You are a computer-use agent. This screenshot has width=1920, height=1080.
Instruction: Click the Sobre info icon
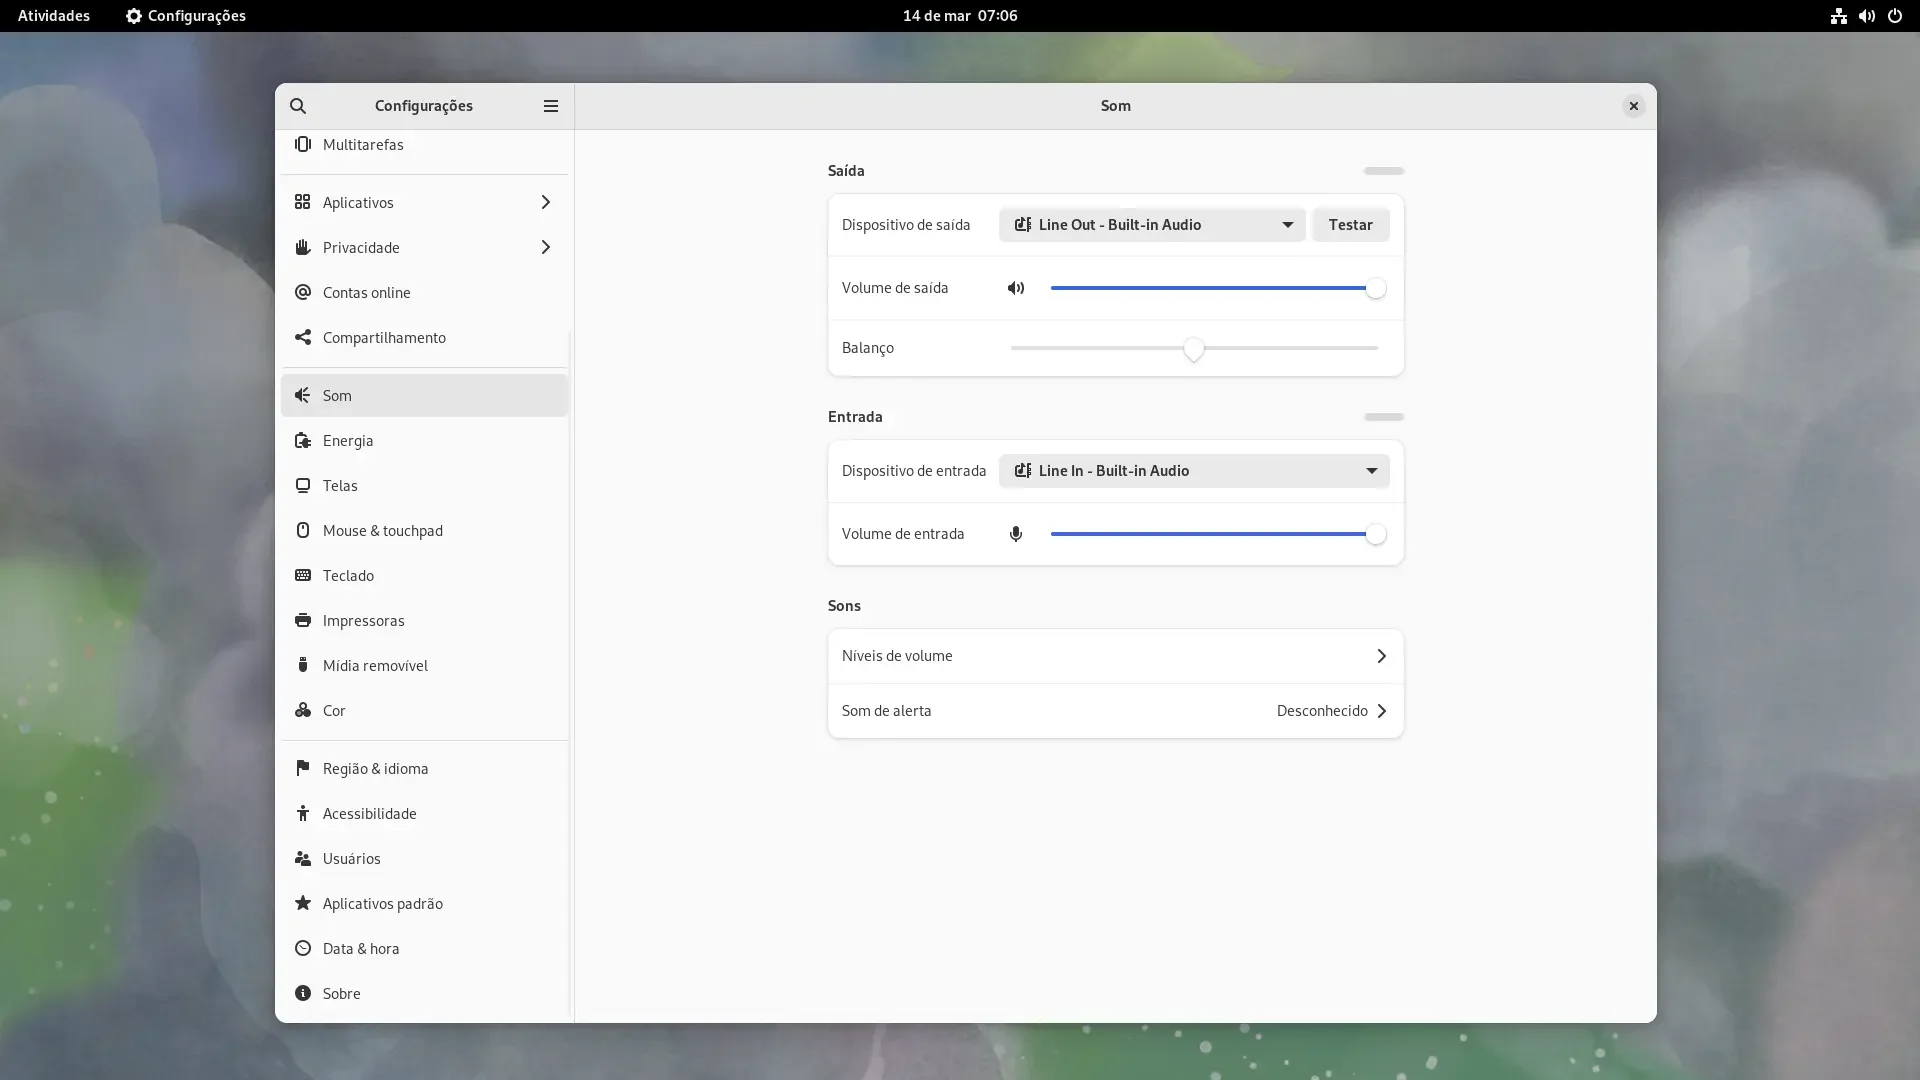pos(303,993)
